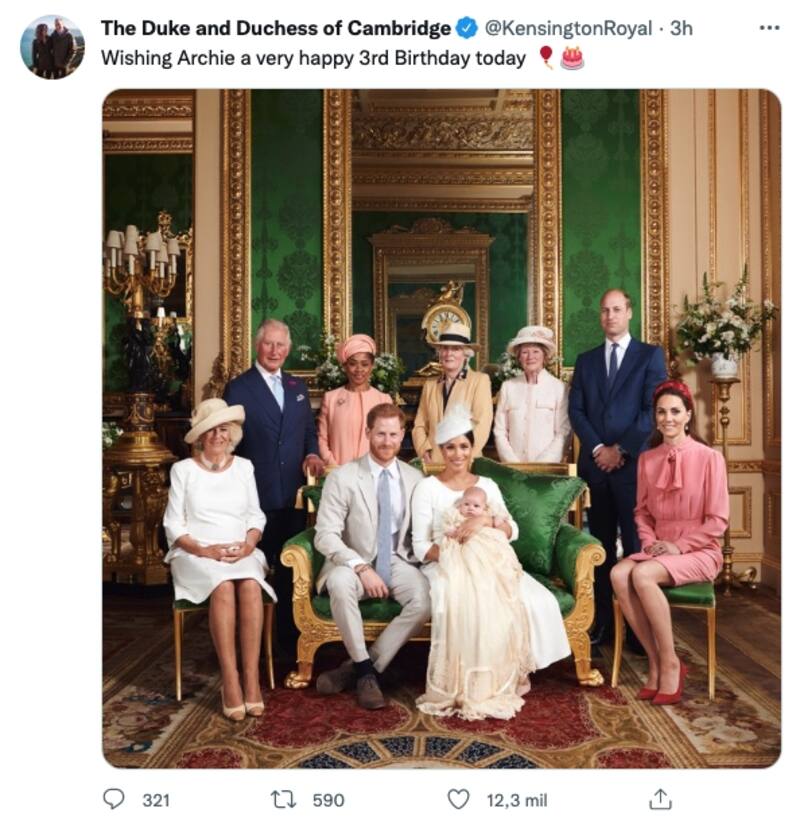Click the birthday cake emoji

click(572, 58)
